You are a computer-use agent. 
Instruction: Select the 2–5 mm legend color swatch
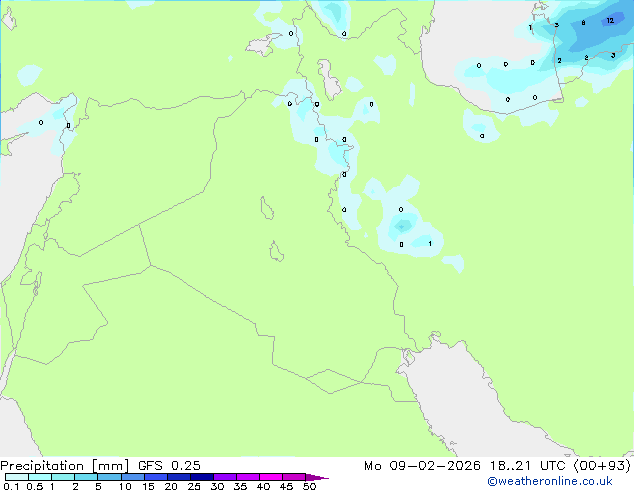tap(86, 477)
